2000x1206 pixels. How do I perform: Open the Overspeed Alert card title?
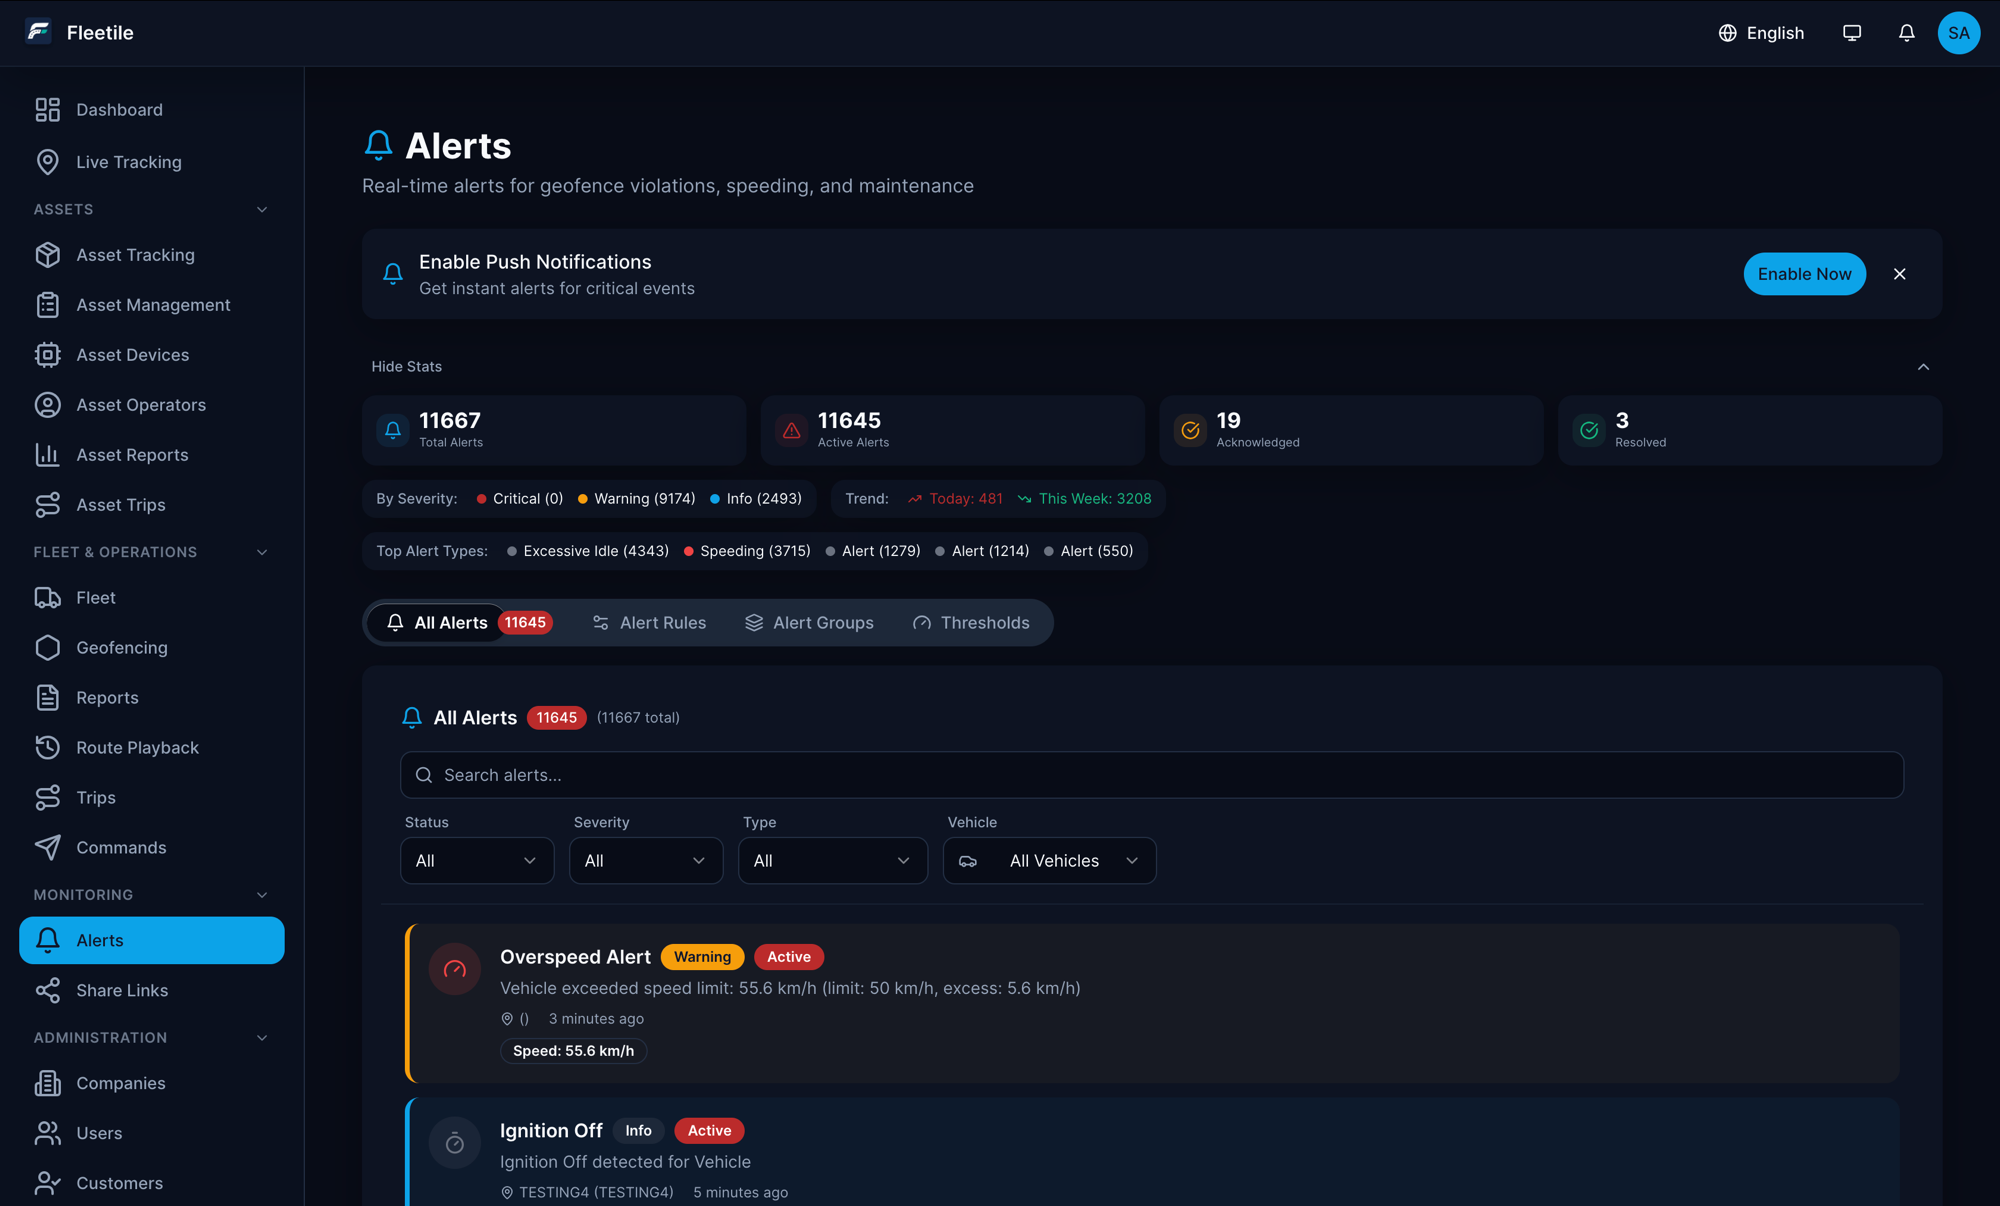(575, 957)
